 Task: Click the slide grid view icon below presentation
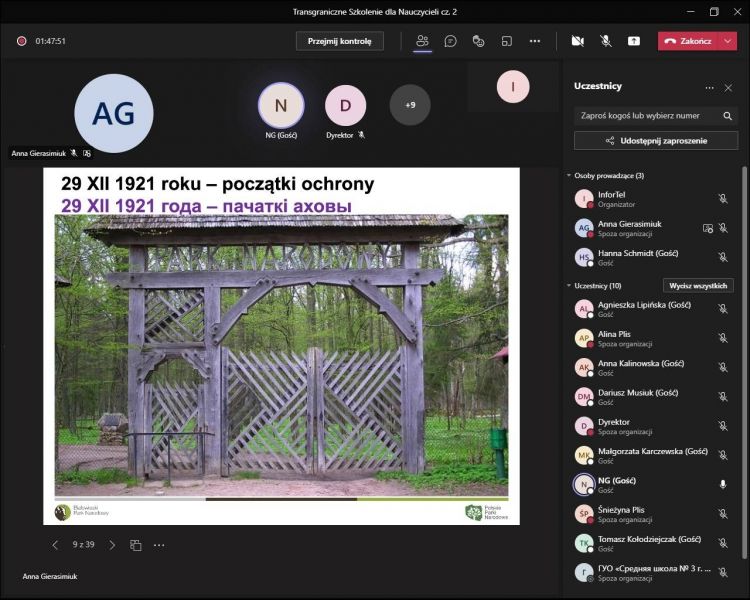(136, 545)
